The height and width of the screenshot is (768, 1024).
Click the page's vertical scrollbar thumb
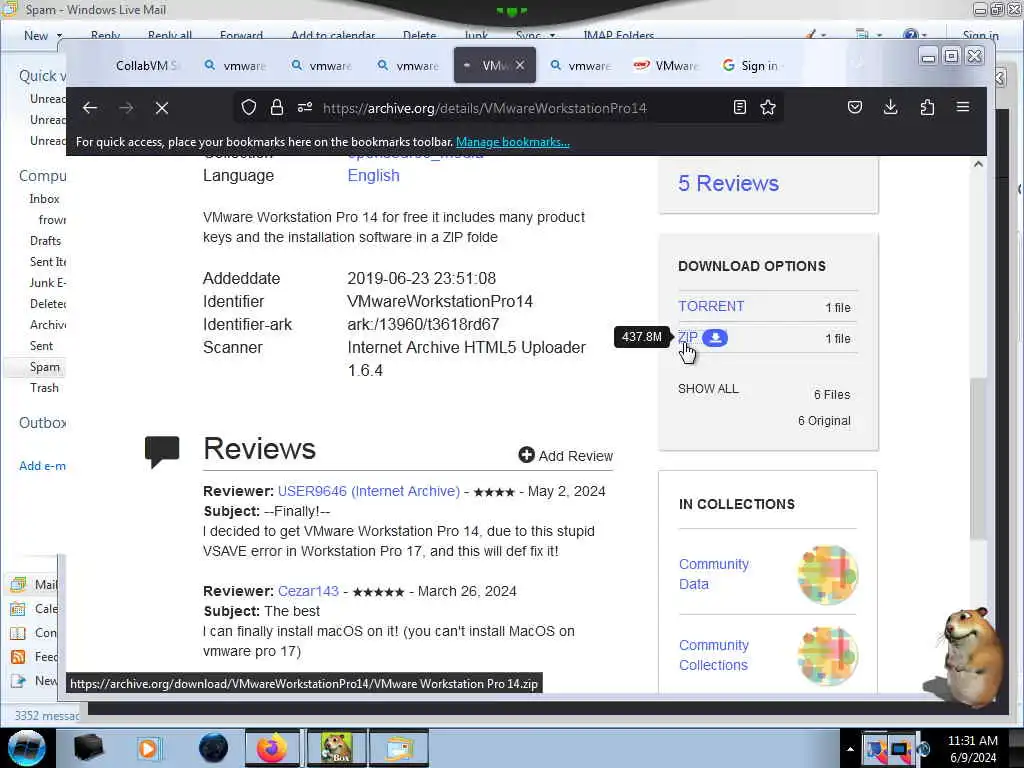pos(978,458)
